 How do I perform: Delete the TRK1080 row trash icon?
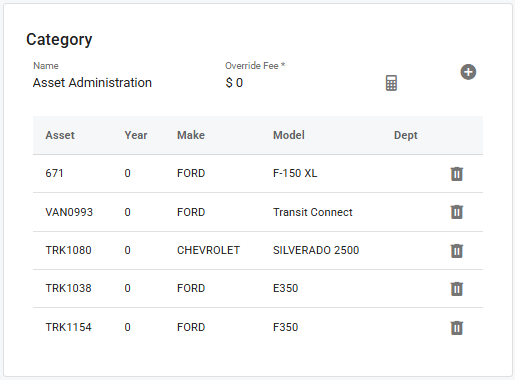(x=457, y=251)
